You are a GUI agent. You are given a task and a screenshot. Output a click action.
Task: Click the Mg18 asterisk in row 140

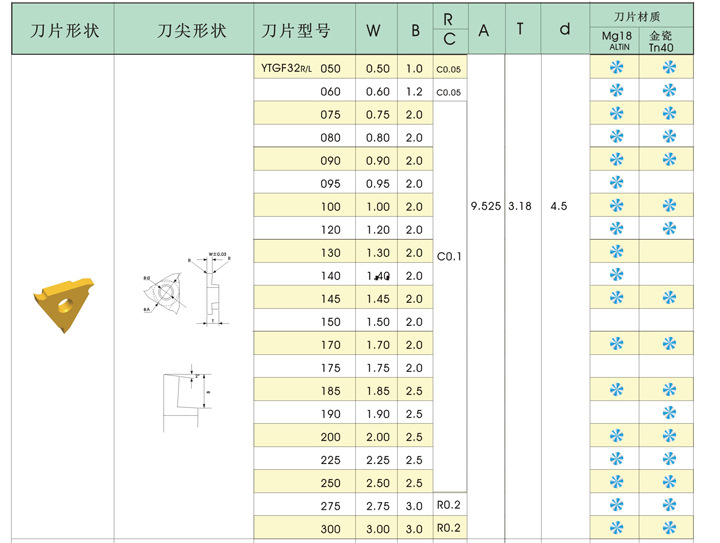[616, 274]
